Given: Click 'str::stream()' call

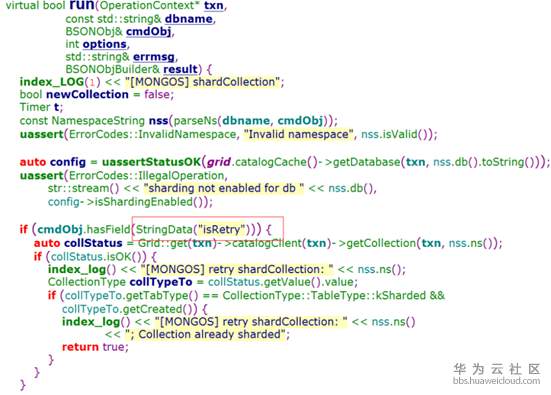Looking at the screenshot, I should point(84,188).
